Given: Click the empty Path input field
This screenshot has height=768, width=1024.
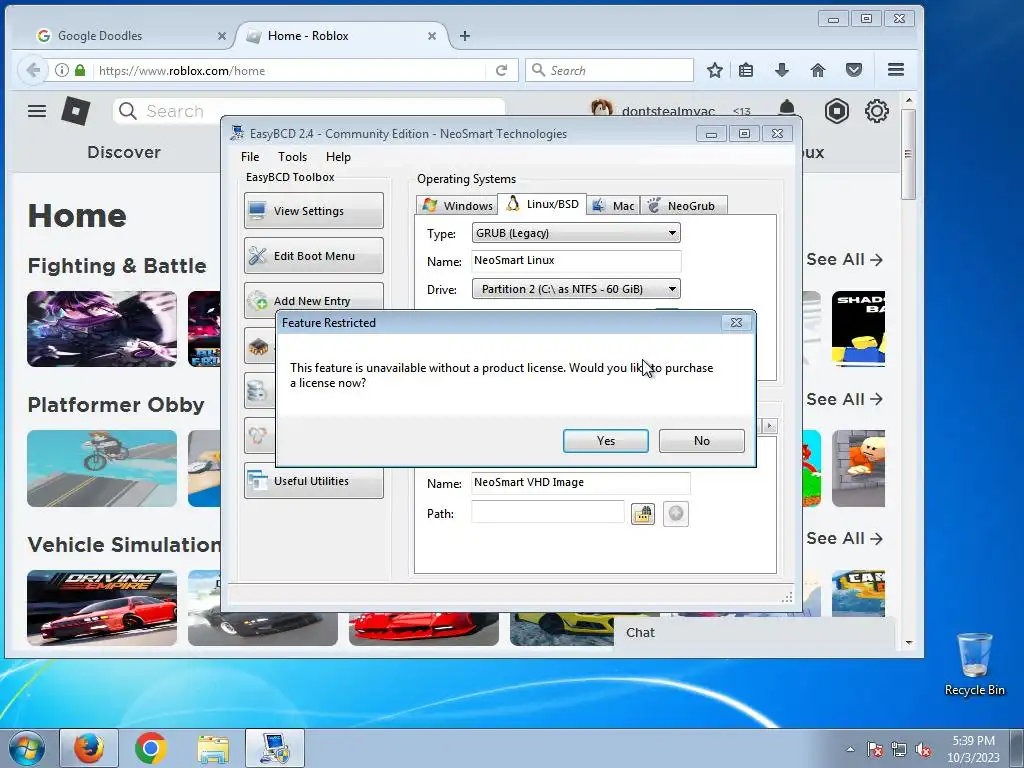Looking at the screenshot, I should [x=548, y=513].
